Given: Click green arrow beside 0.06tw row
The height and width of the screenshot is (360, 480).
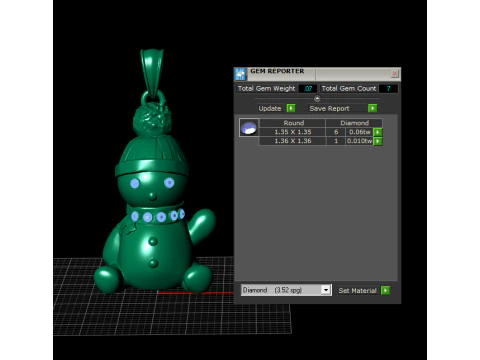Looking at the screenshot, I should (x=378, y=132).
